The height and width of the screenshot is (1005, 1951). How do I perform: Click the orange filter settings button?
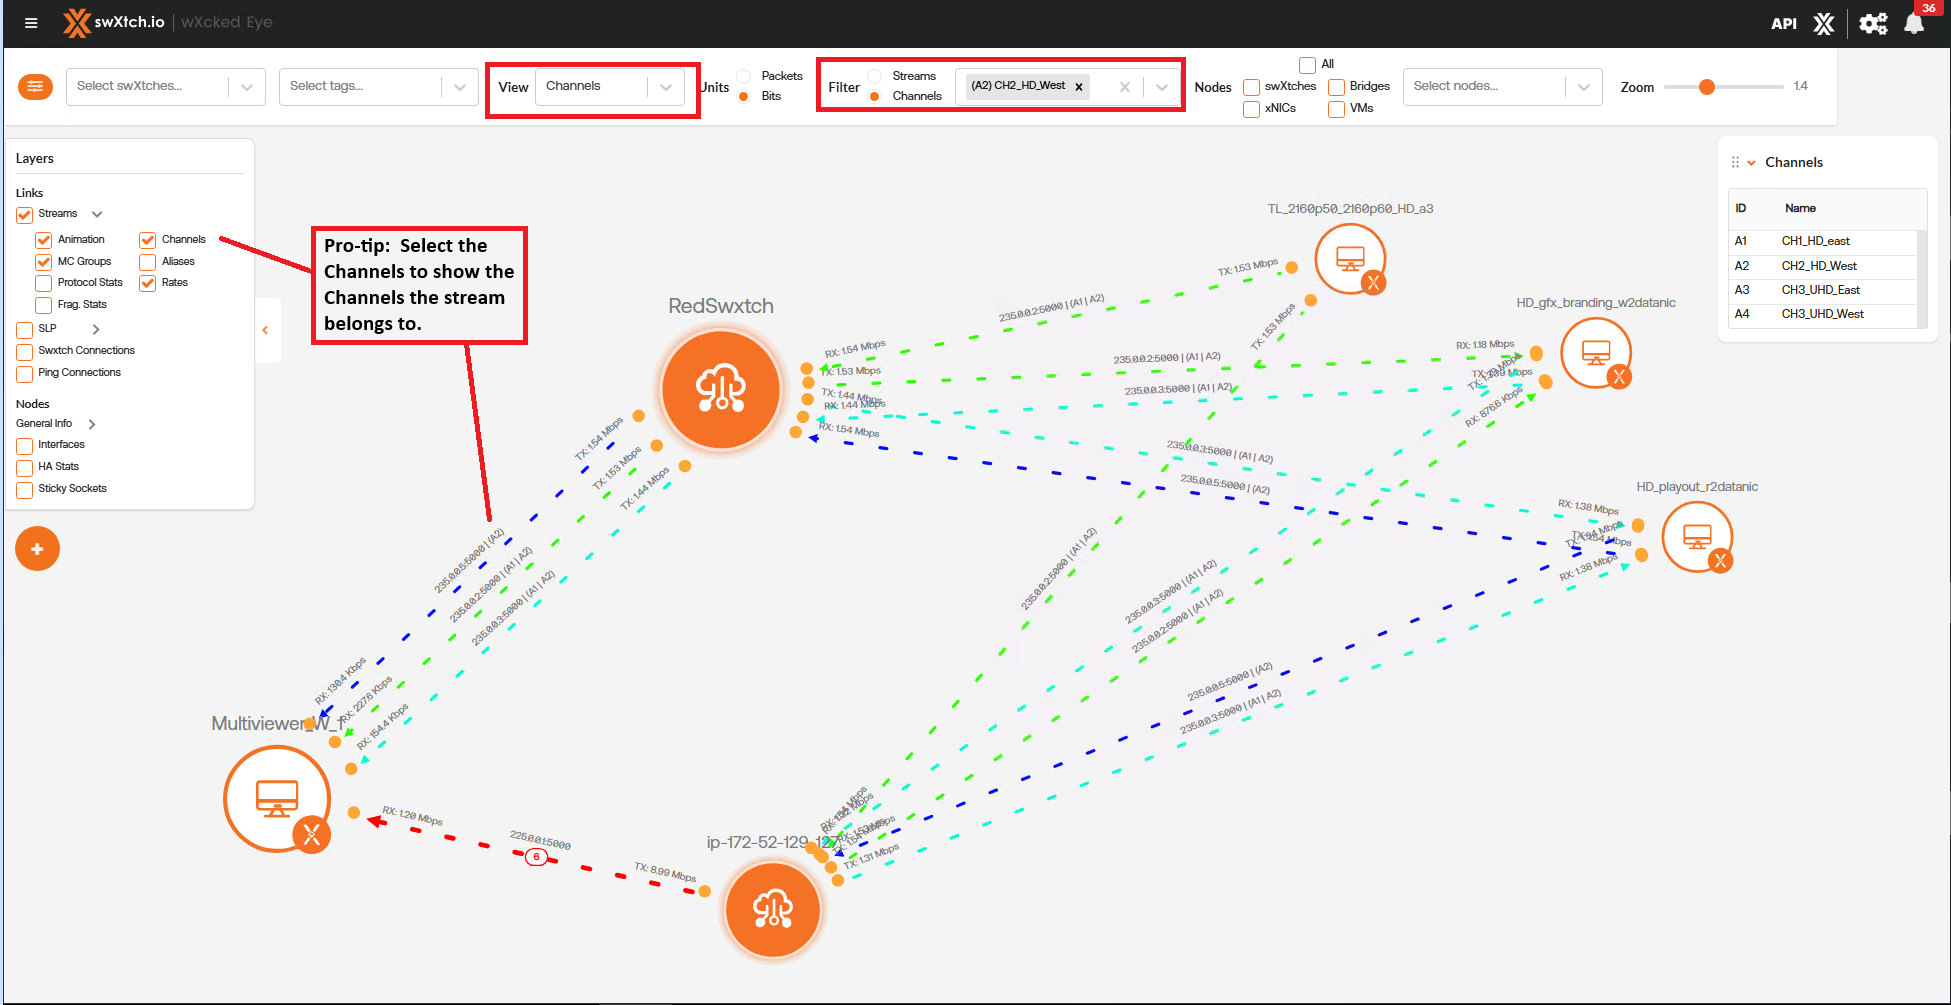[x=35, y=87]
